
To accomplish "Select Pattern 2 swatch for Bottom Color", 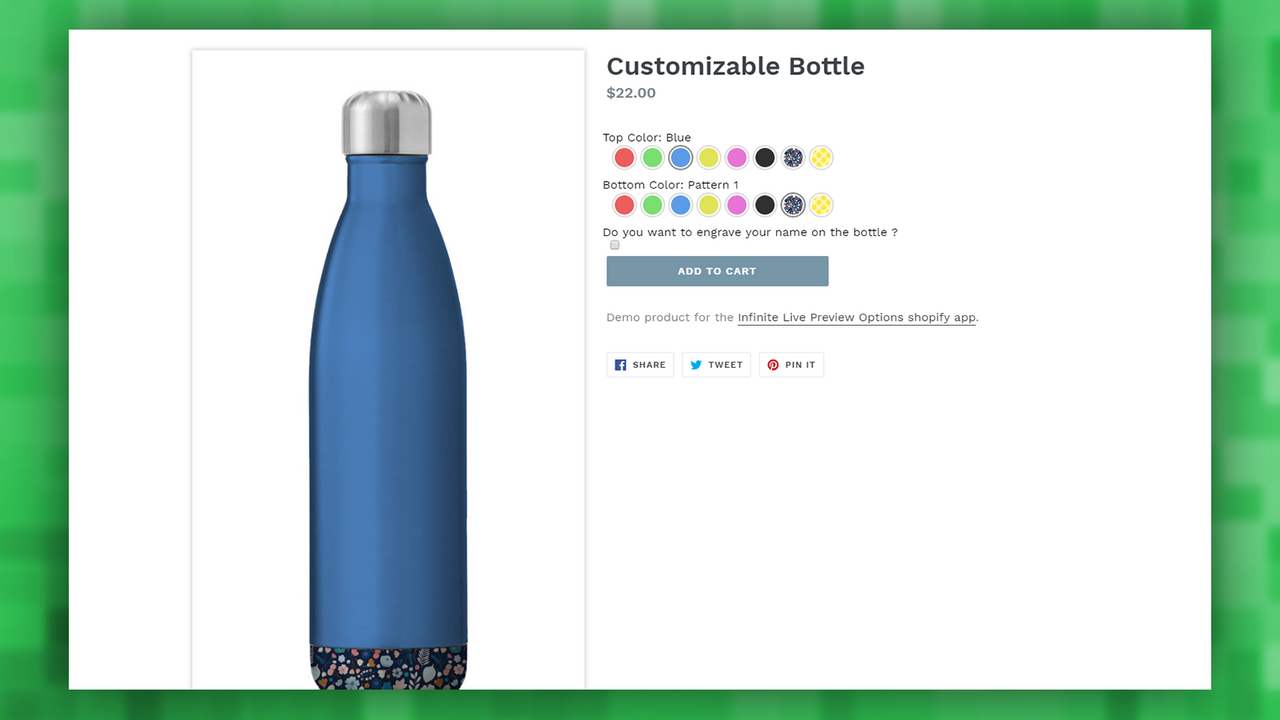I will [x=820, y=205].
